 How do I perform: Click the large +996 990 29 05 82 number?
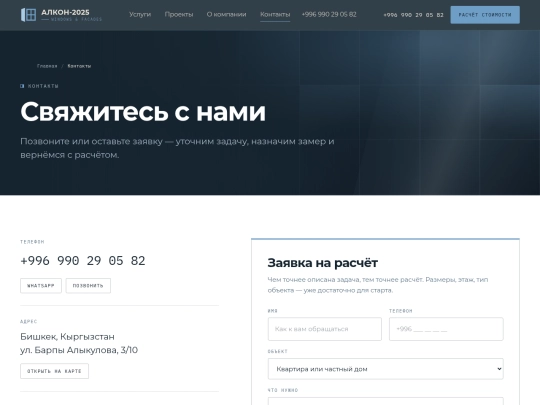pyautogui.click(x=83, y=261)
